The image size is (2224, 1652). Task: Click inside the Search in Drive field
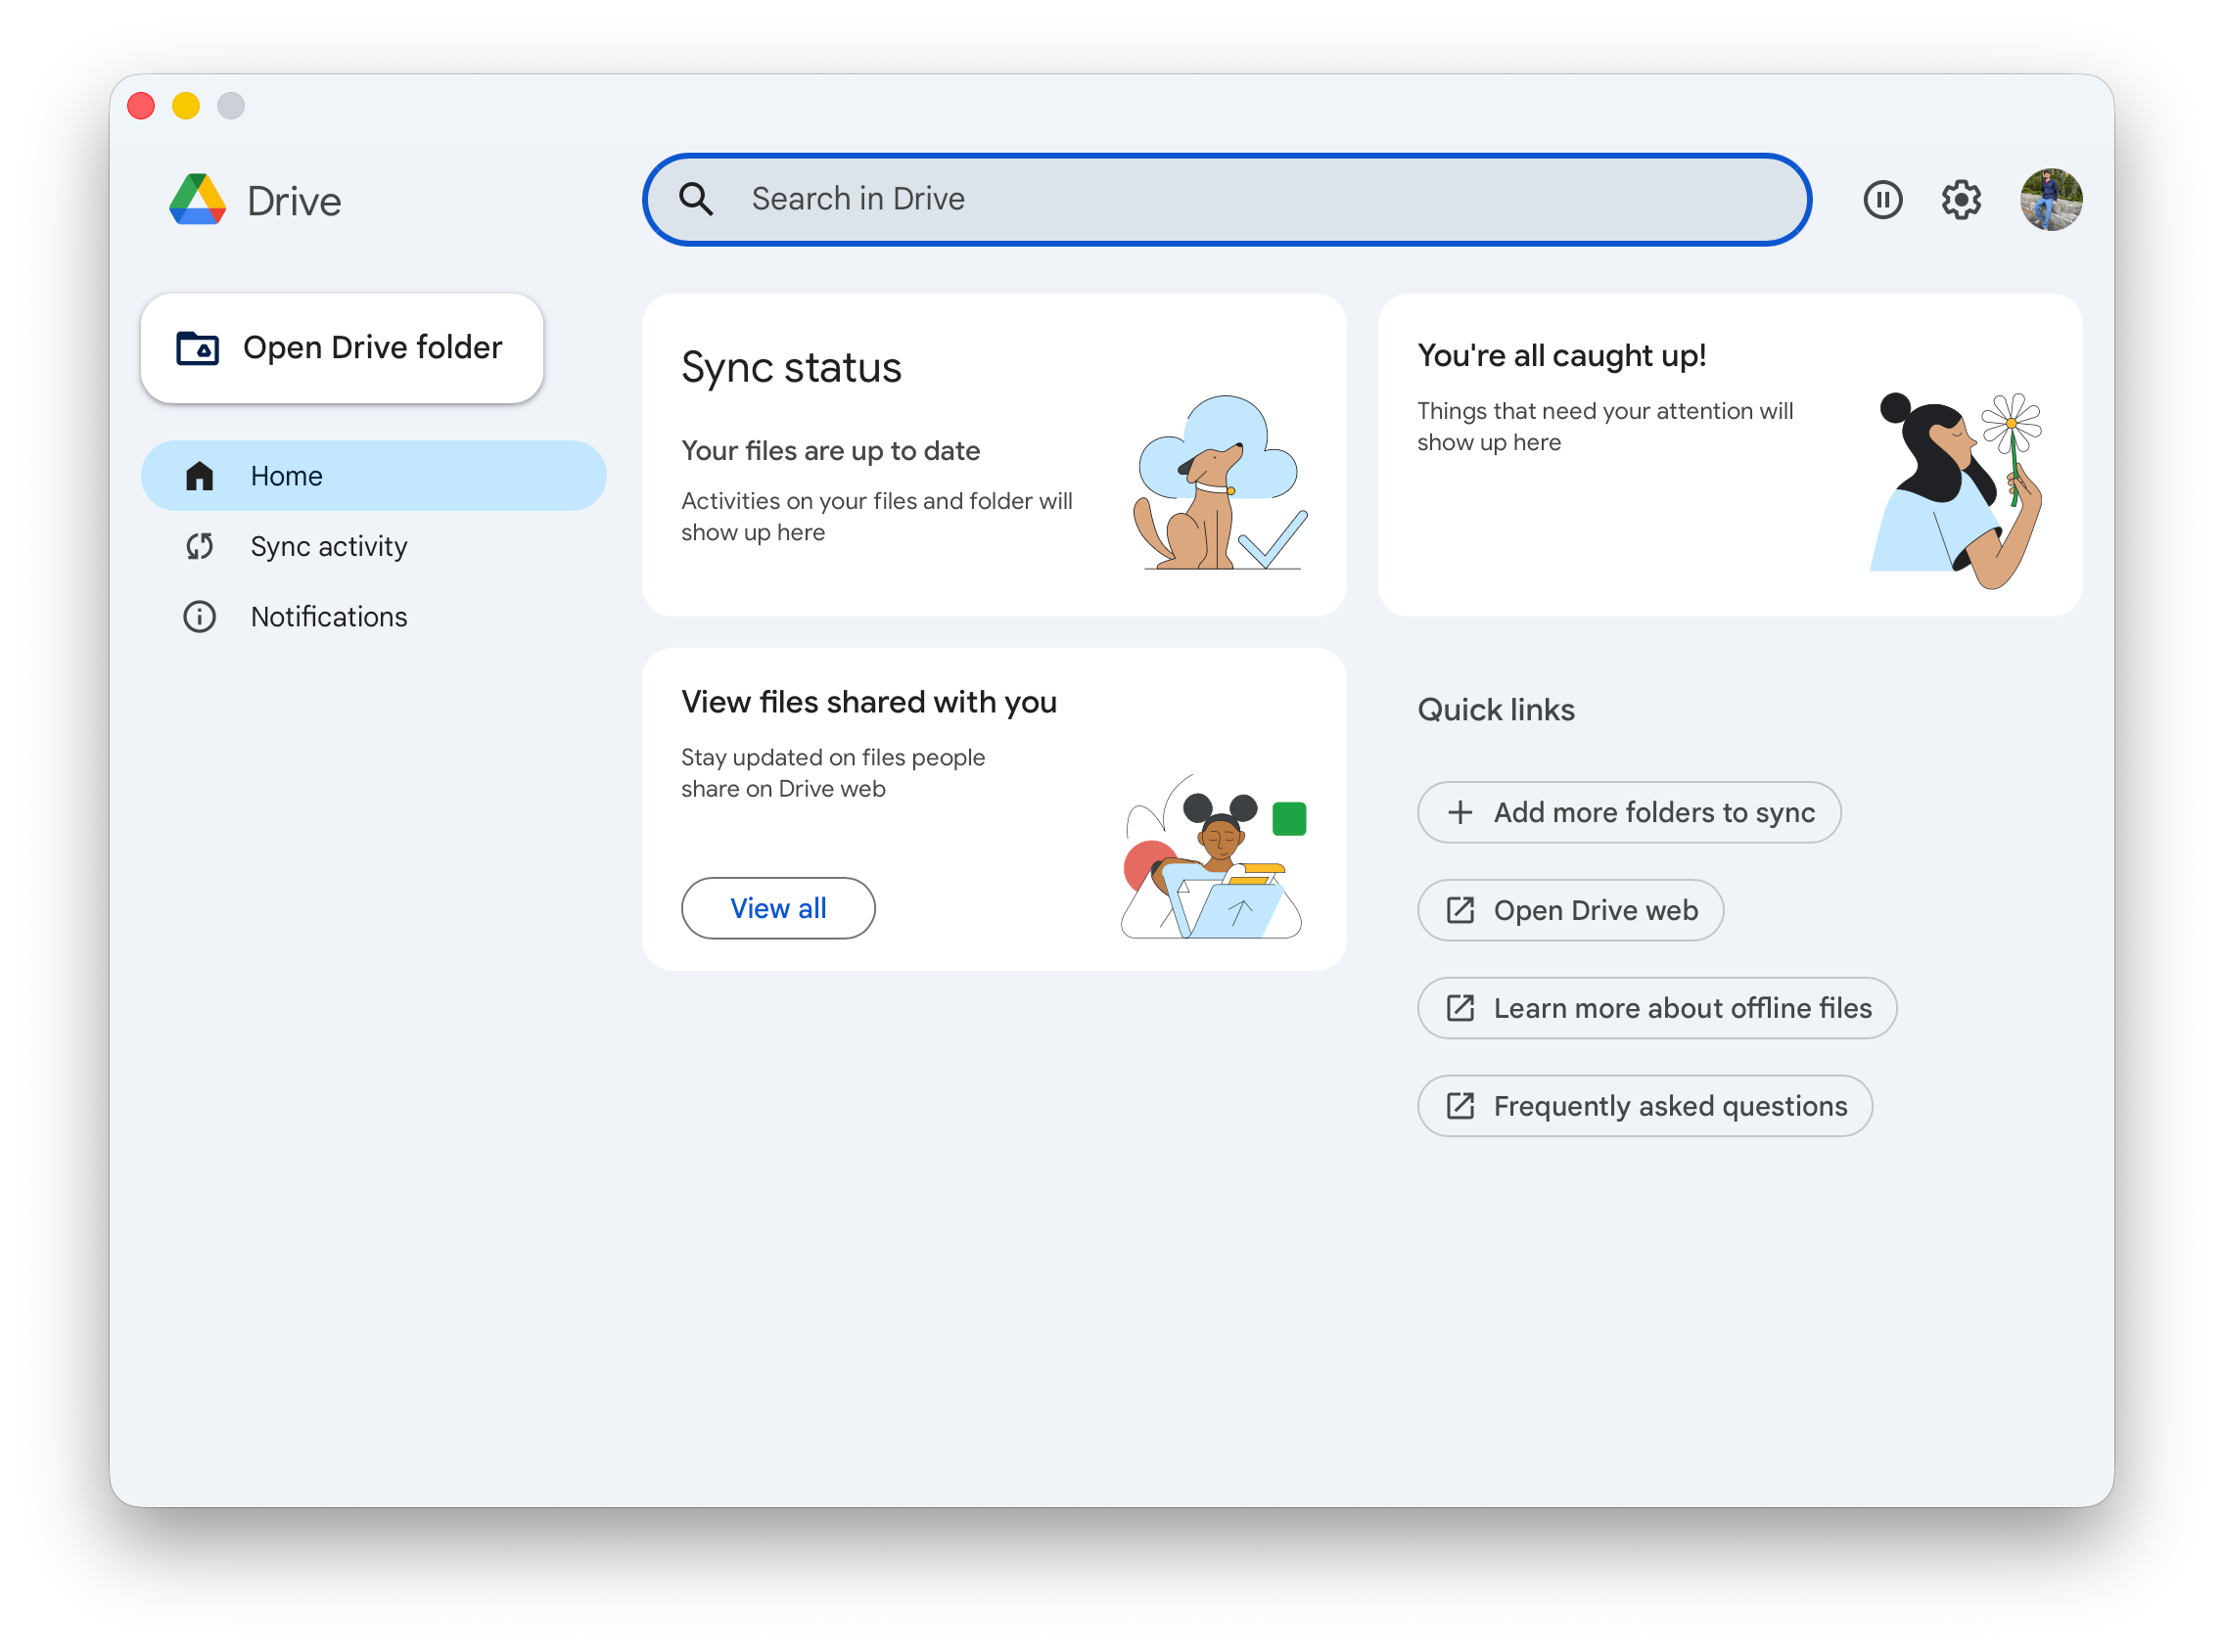click(x=1100, y=199)
